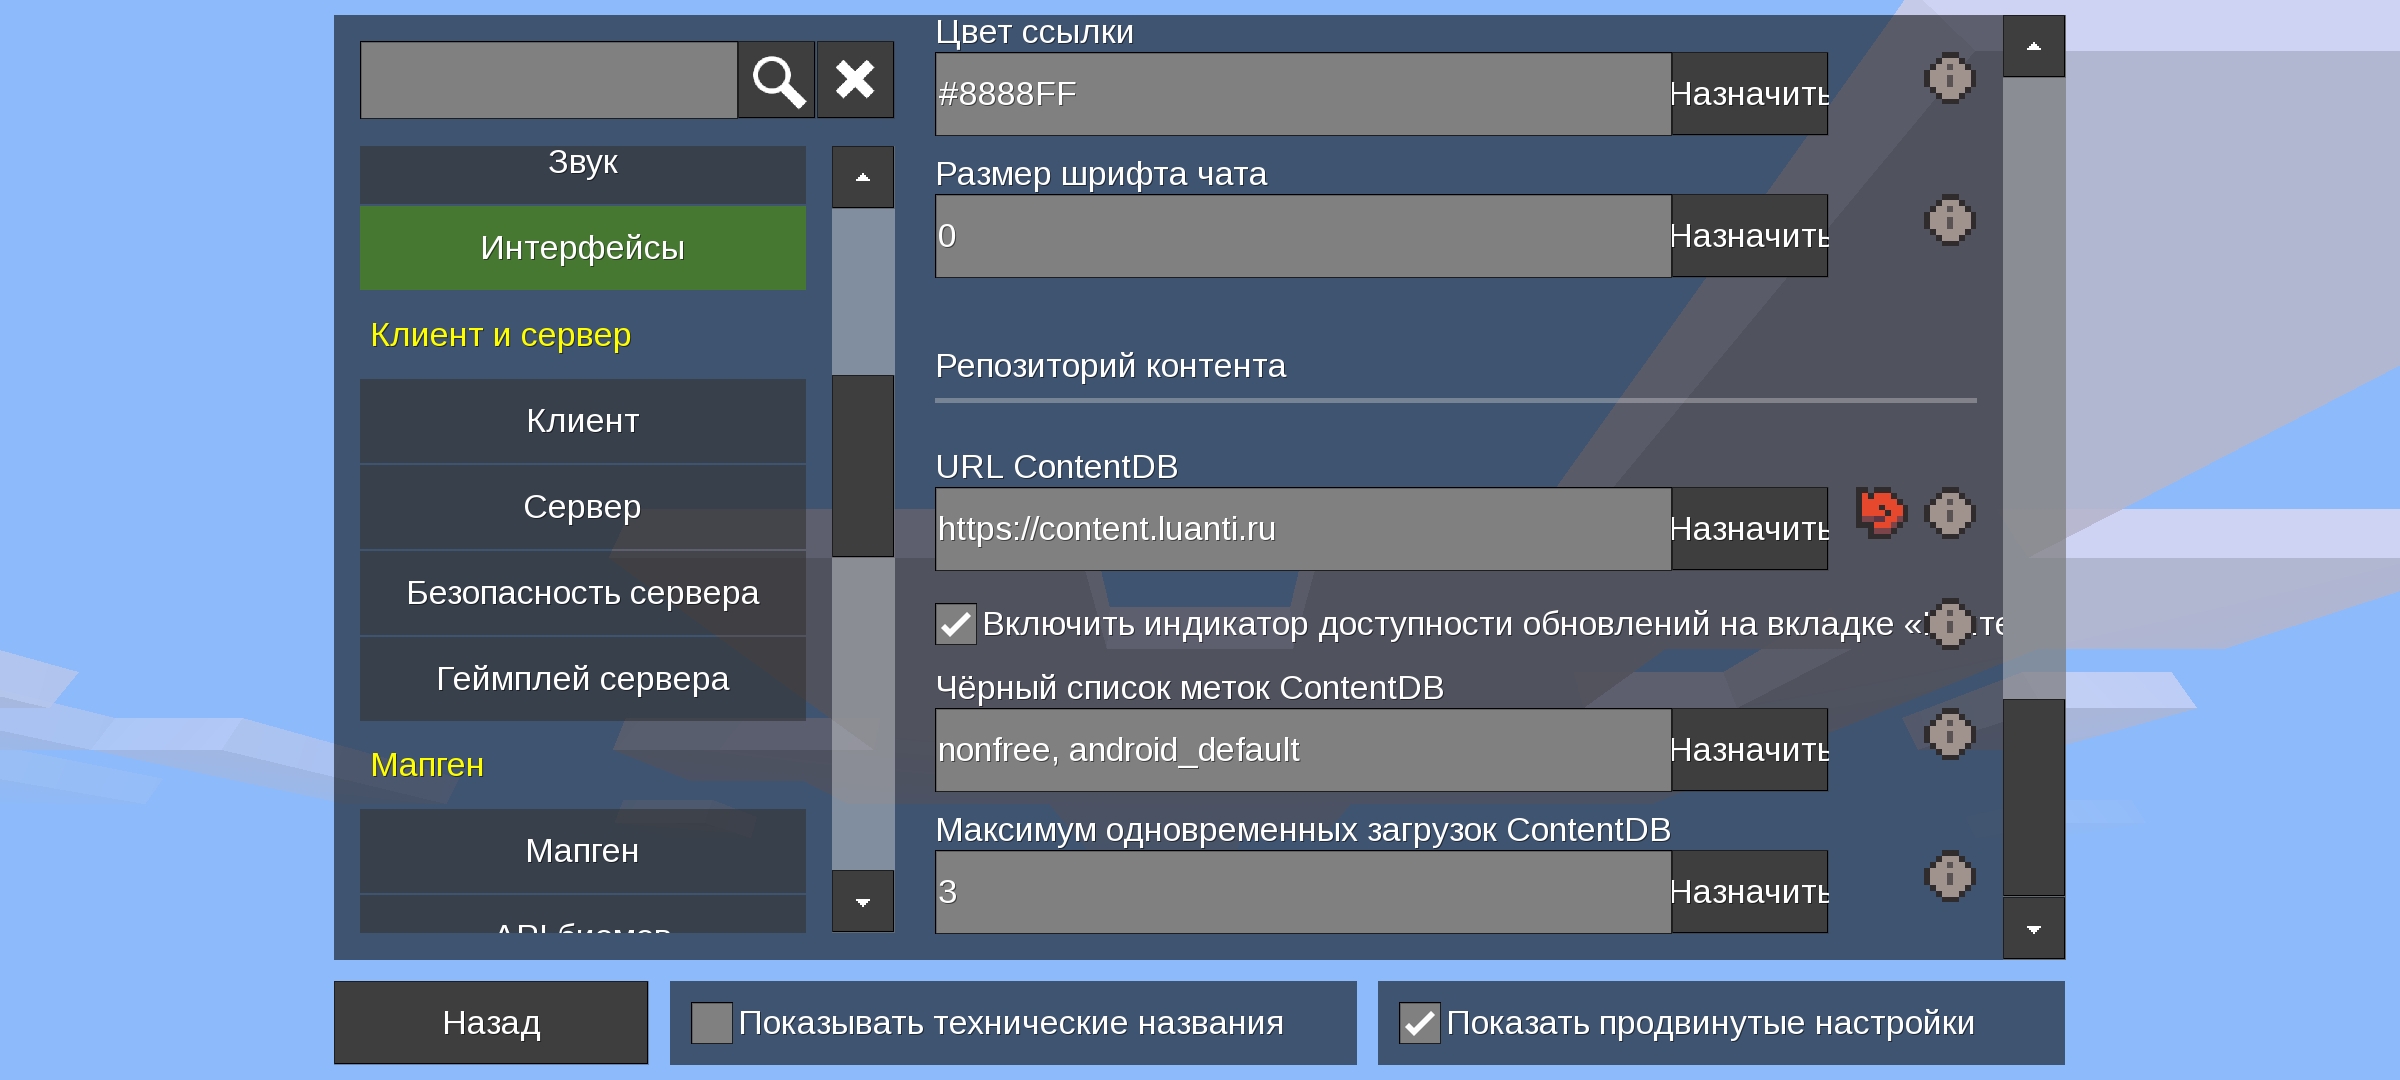Show info for max concurrent ContentDB downloads
2400x1080 pixels.
pyautogui.click(x=1949, y=876)
